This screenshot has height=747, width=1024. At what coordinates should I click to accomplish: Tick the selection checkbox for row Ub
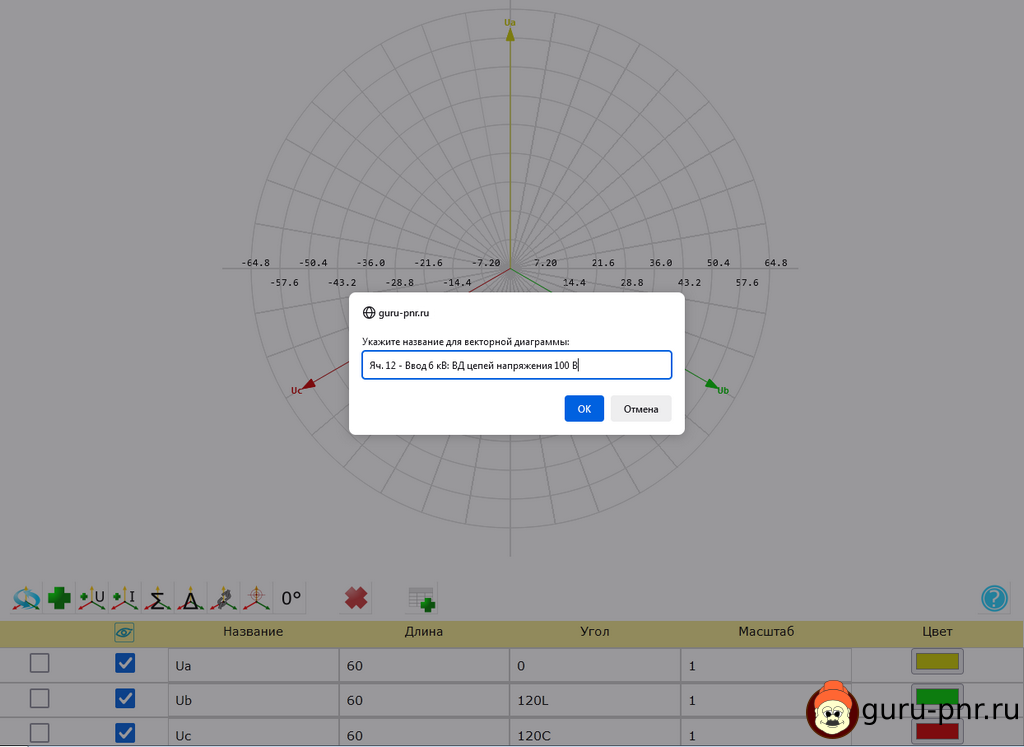(x=39, y=698)
